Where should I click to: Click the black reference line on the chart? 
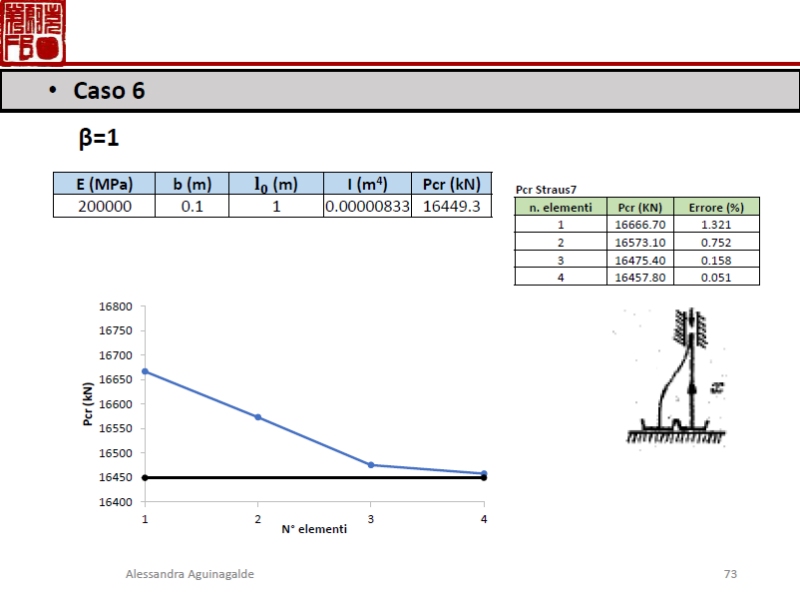(x=300, y=478)
